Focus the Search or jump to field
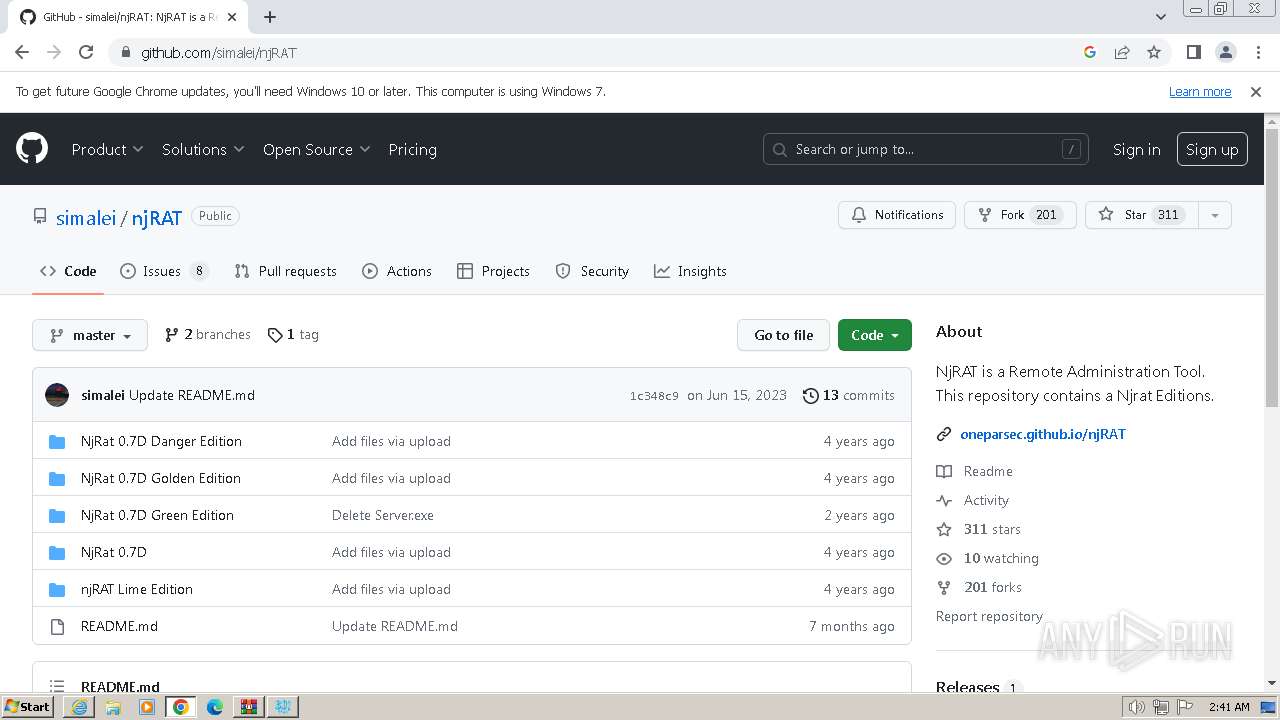 click(926, 149)
